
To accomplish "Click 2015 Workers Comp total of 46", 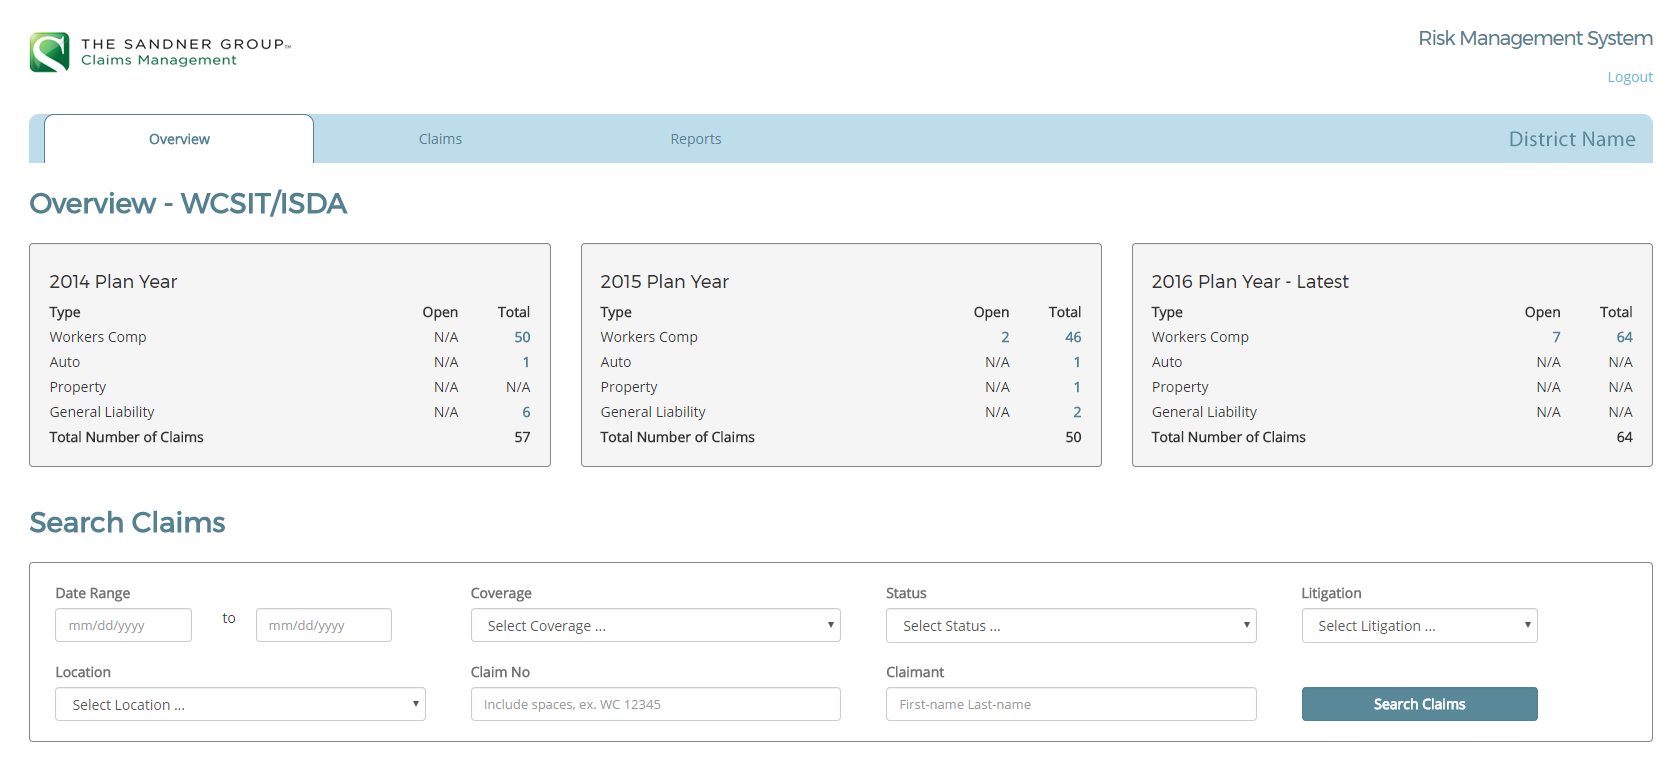I will tap(1073, 337).
